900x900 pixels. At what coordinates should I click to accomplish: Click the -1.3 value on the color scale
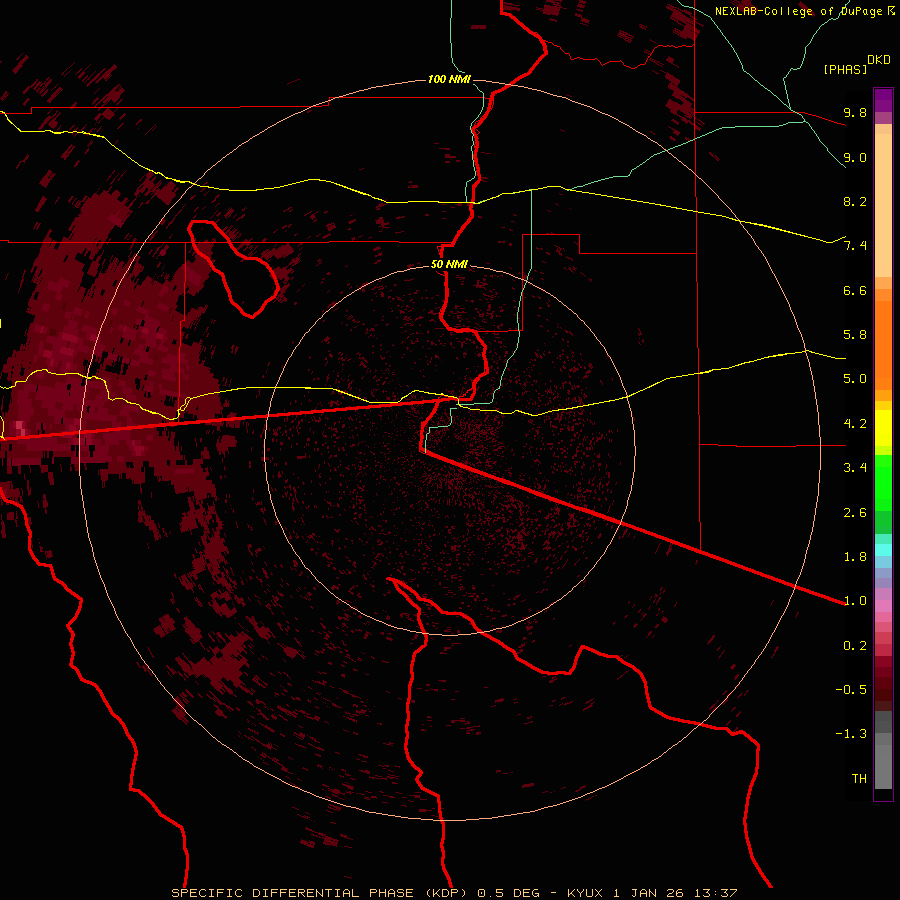pyautogui.click(x=851, y=734)
